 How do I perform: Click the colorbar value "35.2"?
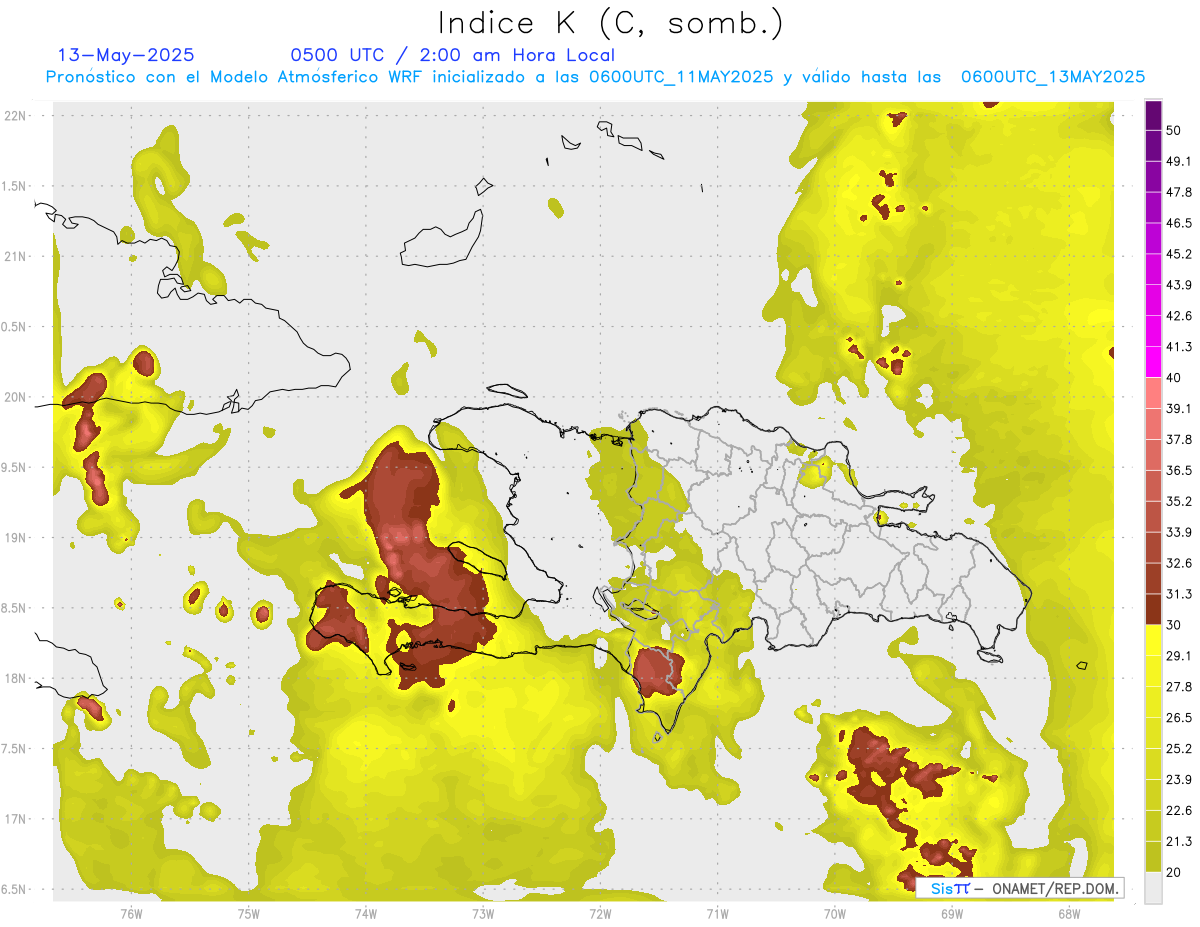(x=1180, y=501)
